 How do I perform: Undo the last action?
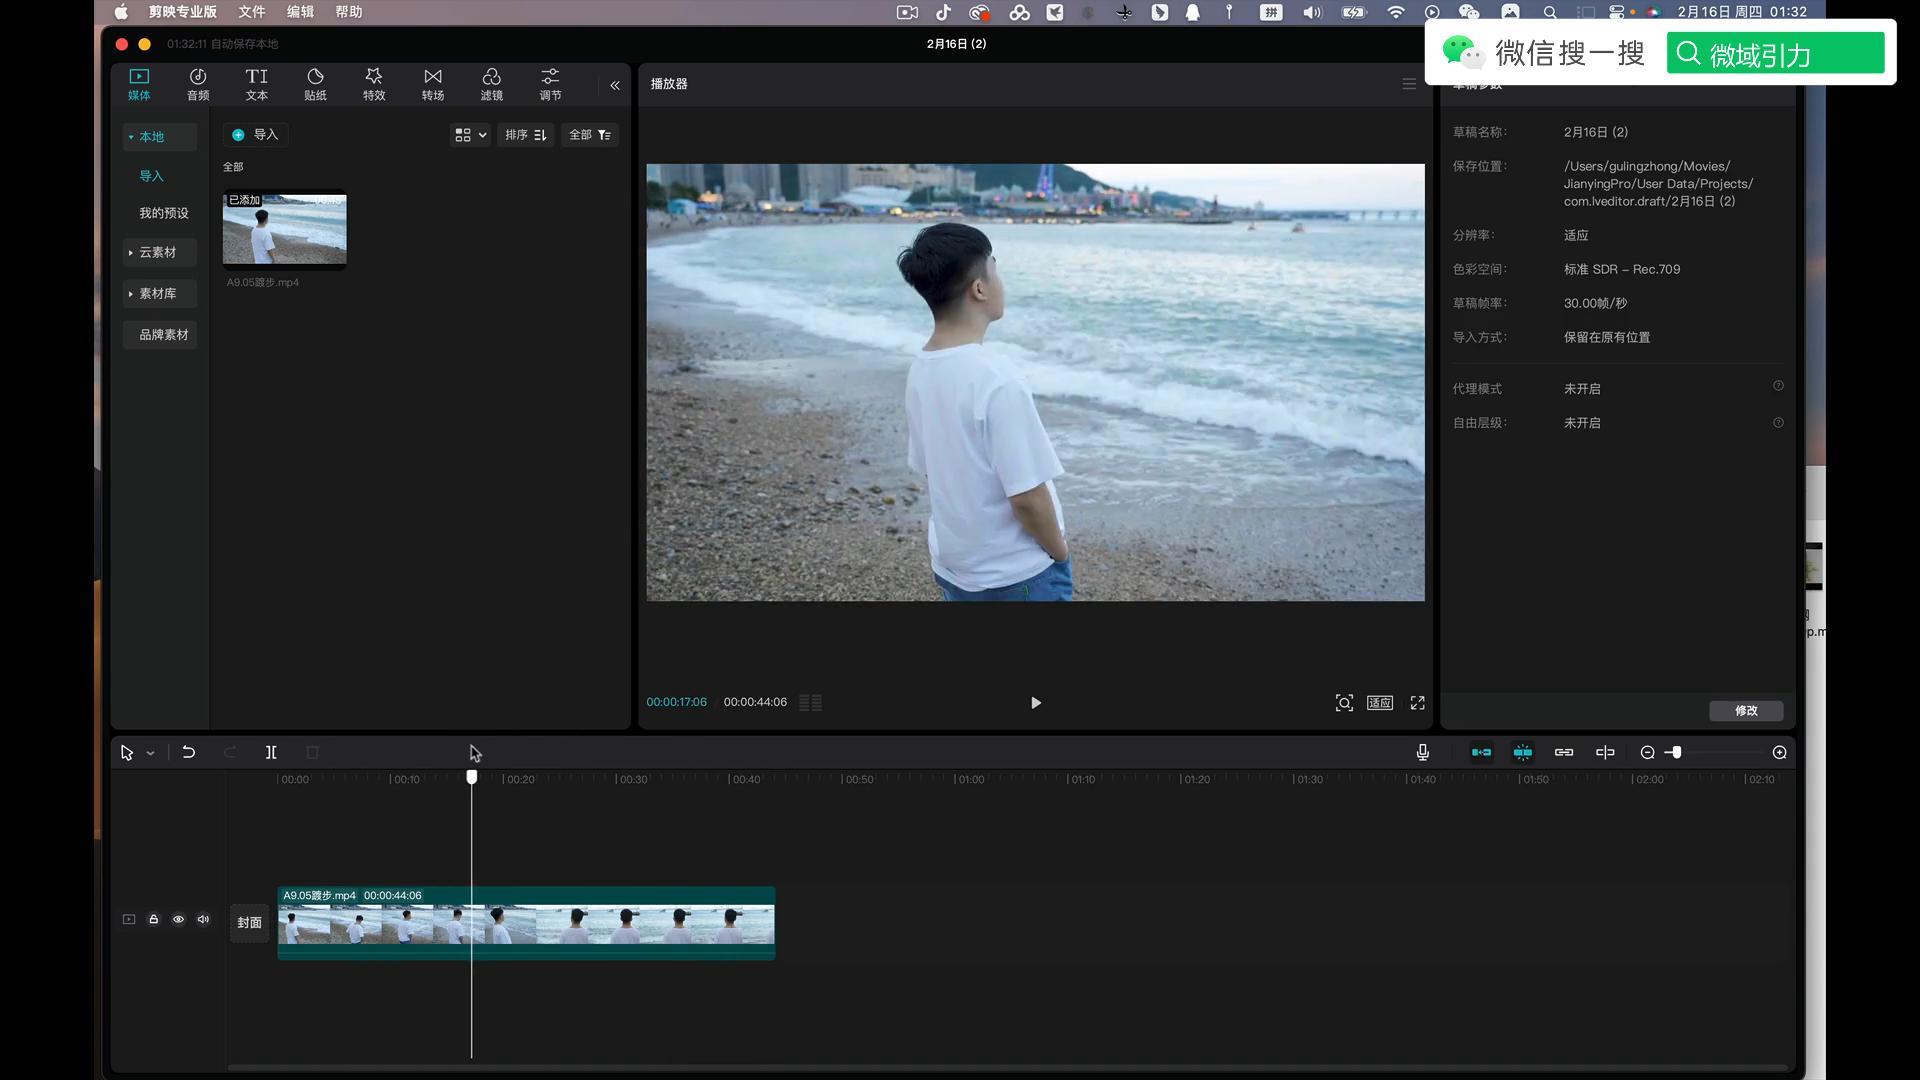pyautogui.click(x=188, y=752)
